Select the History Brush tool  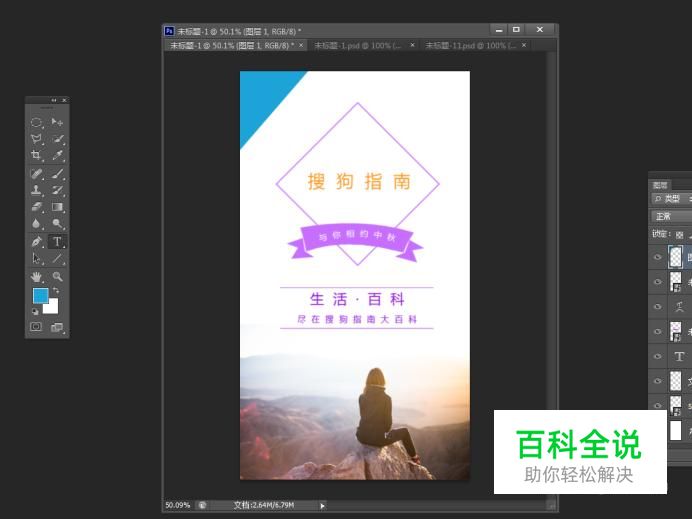[x=57, y=190]
